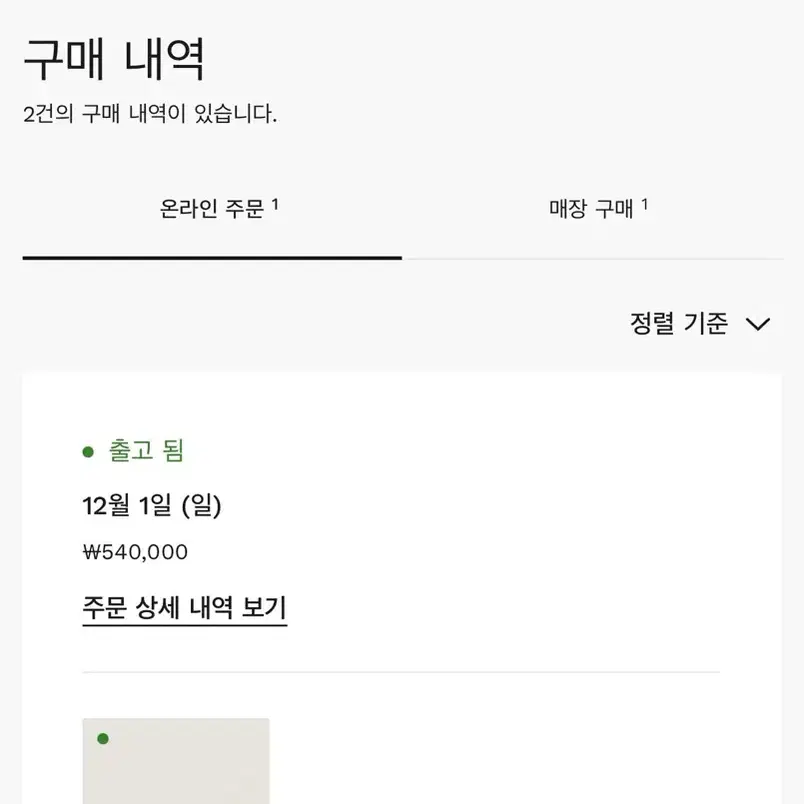
Task: Click the green status dot beside 출고 됨
Action: click(88, 452)
